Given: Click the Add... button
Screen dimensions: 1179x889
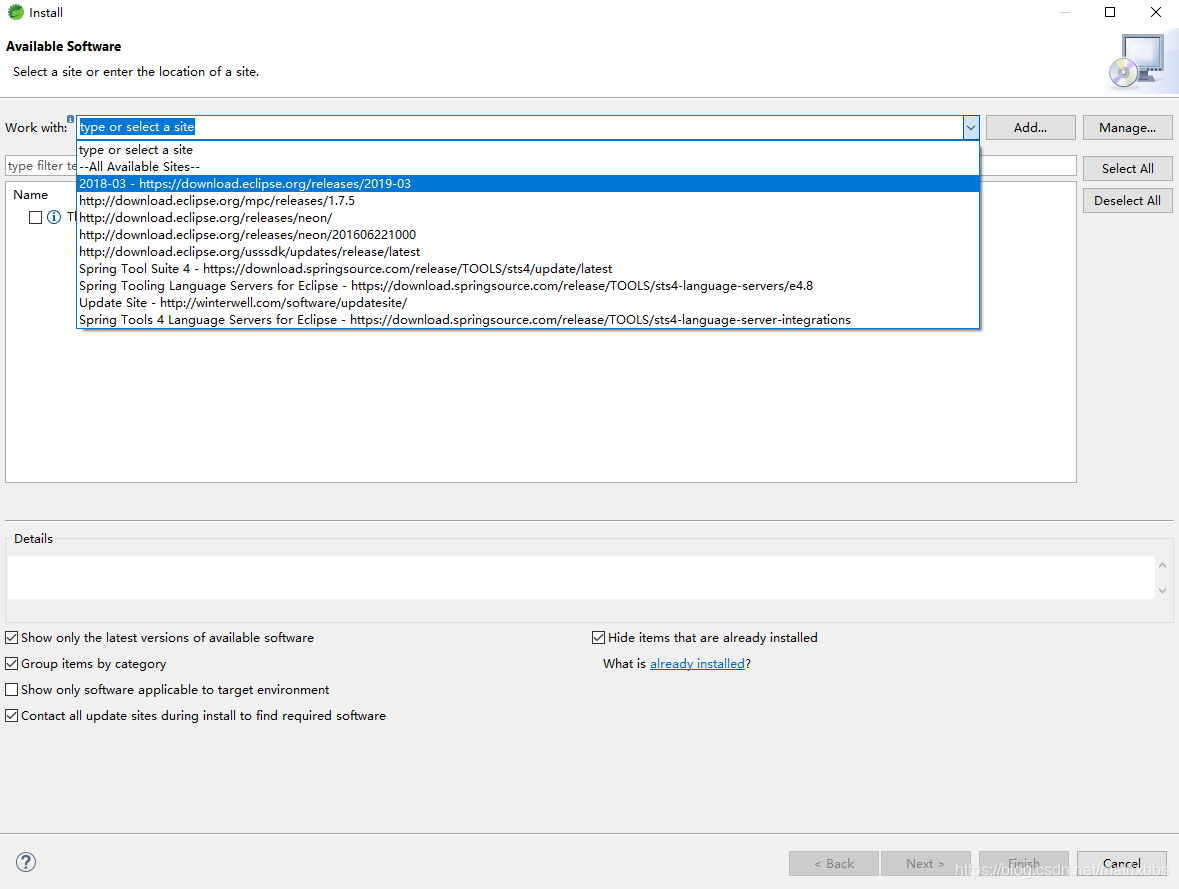Looking at the screenshot, I should coord(1030,128).
